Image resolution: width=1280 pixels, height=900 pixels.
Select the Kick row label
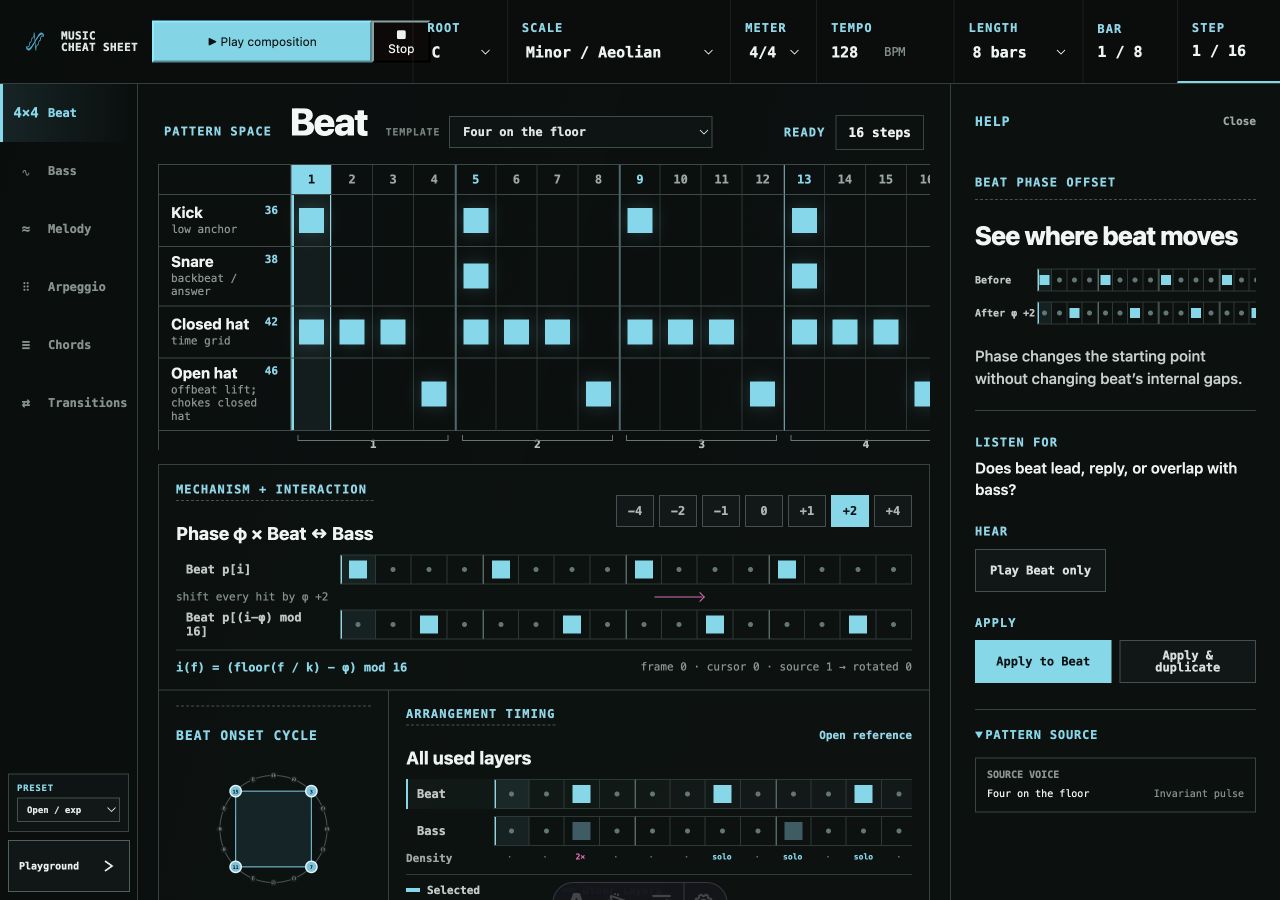[x=225, y=220]
